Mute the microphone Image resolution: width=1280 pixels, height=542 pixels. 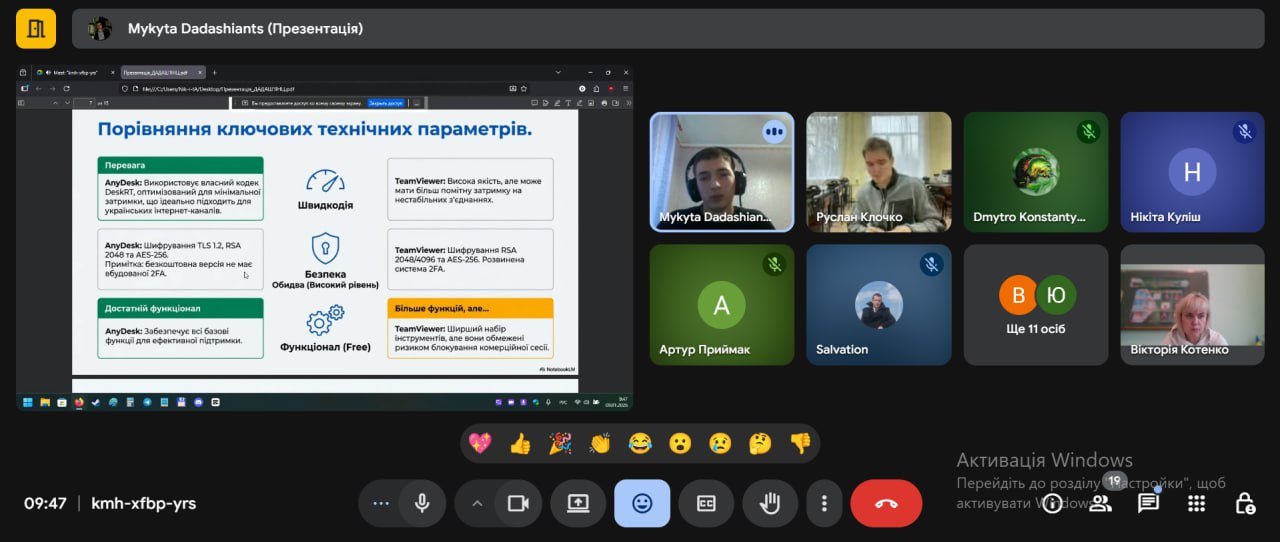pos(422,503)
